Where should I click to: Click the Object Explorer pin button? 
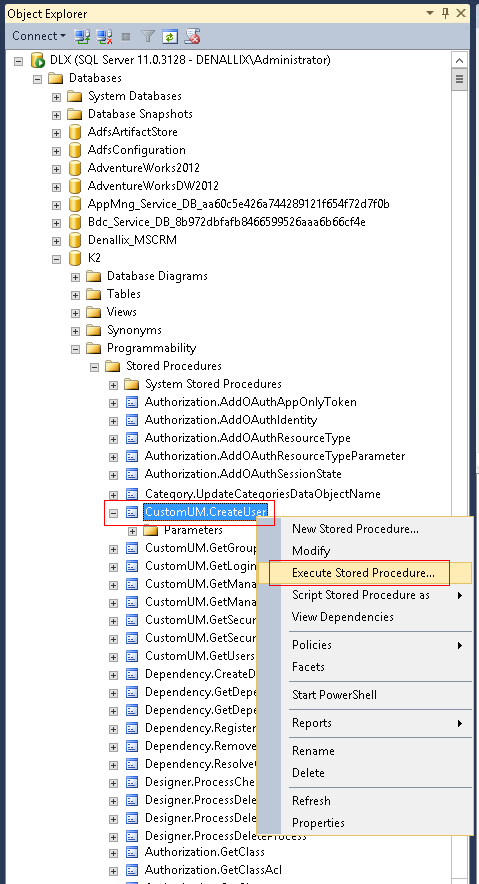(446, 13)
